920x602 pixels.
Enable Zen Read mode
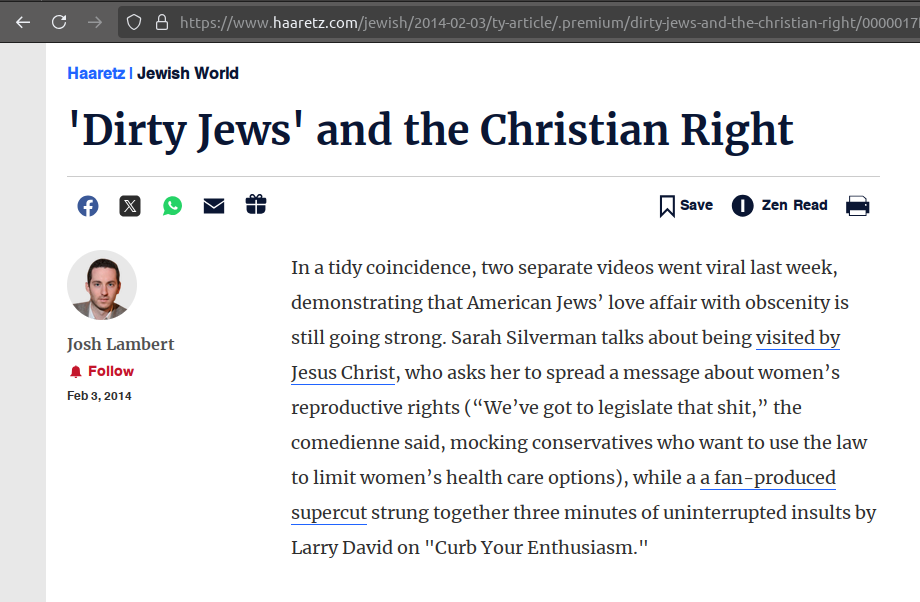pyautogui.click(x=779, y=205)
